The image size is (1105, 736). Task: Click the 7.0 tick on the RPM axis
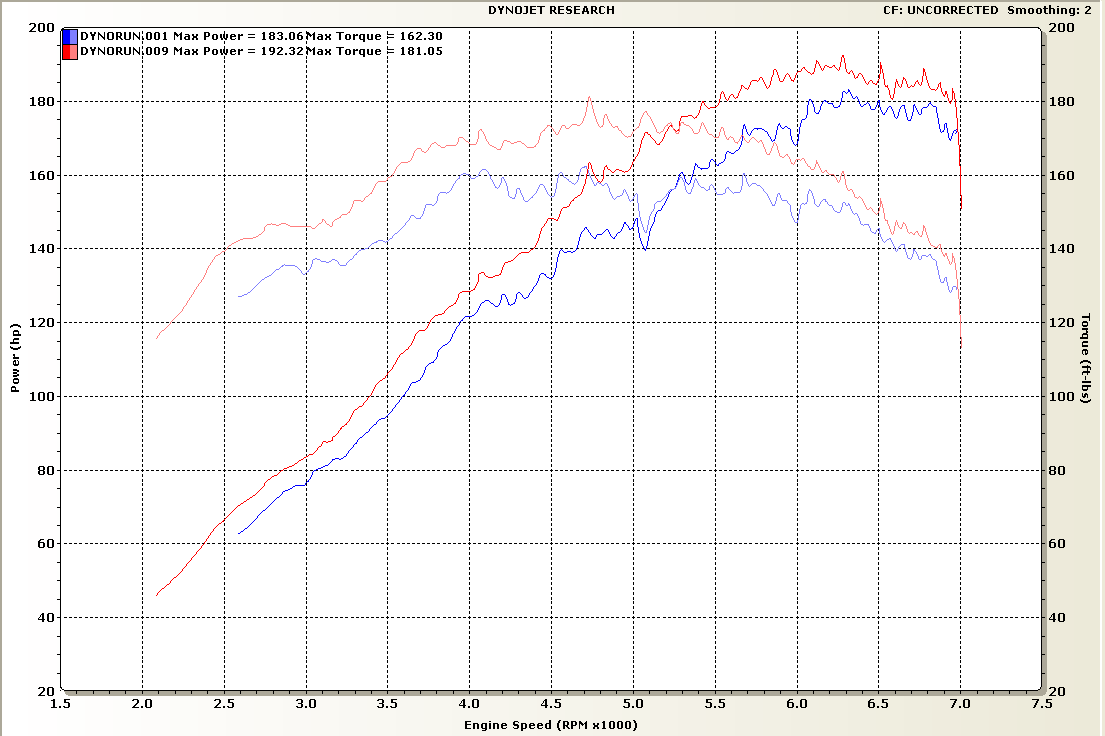point(960,703)
